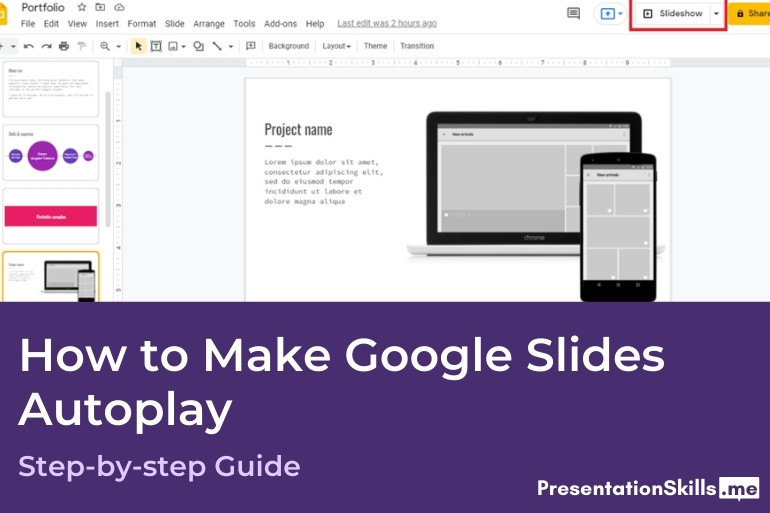Select the About me slide thumbnail

pyautogui.click(x=51, y=89)
